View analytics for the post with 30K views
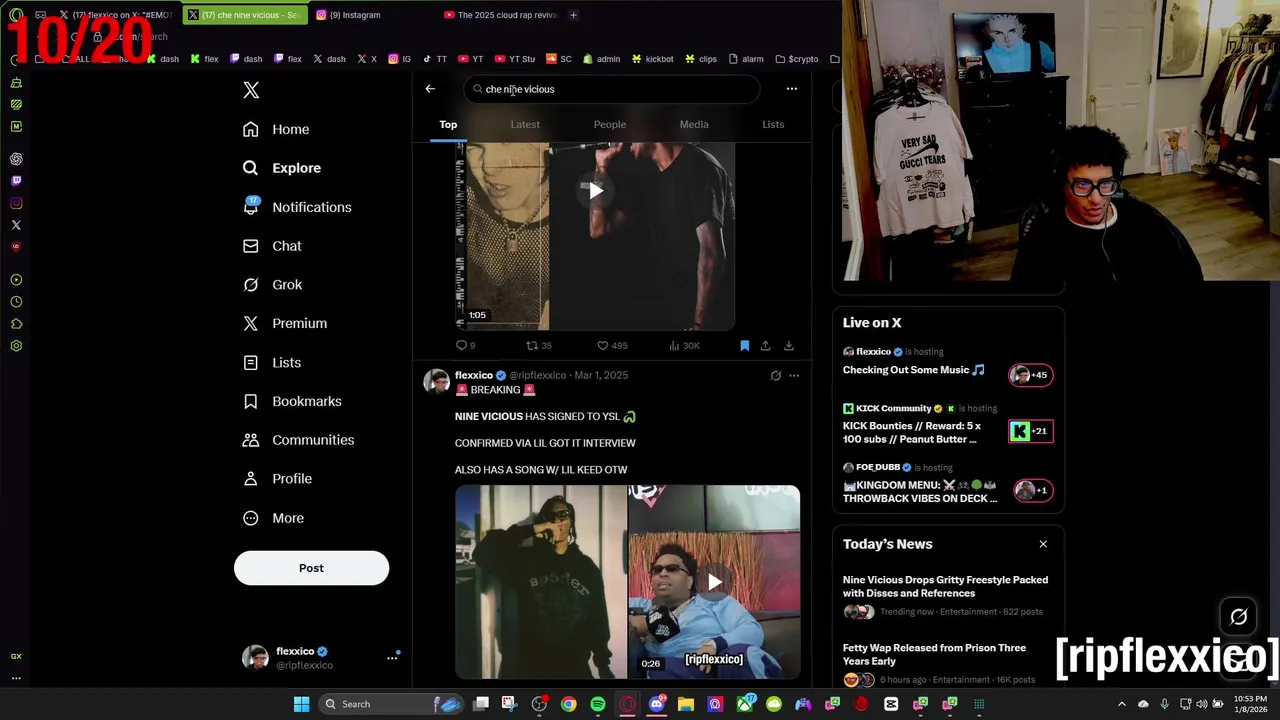This screenshot has height=720, width=1280. [x=684, y=345]
